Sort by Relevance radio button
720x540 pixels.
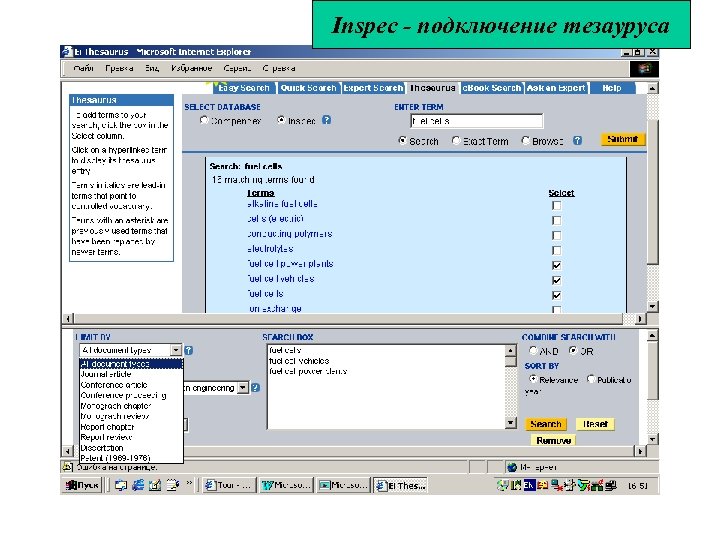pos(533,379)
